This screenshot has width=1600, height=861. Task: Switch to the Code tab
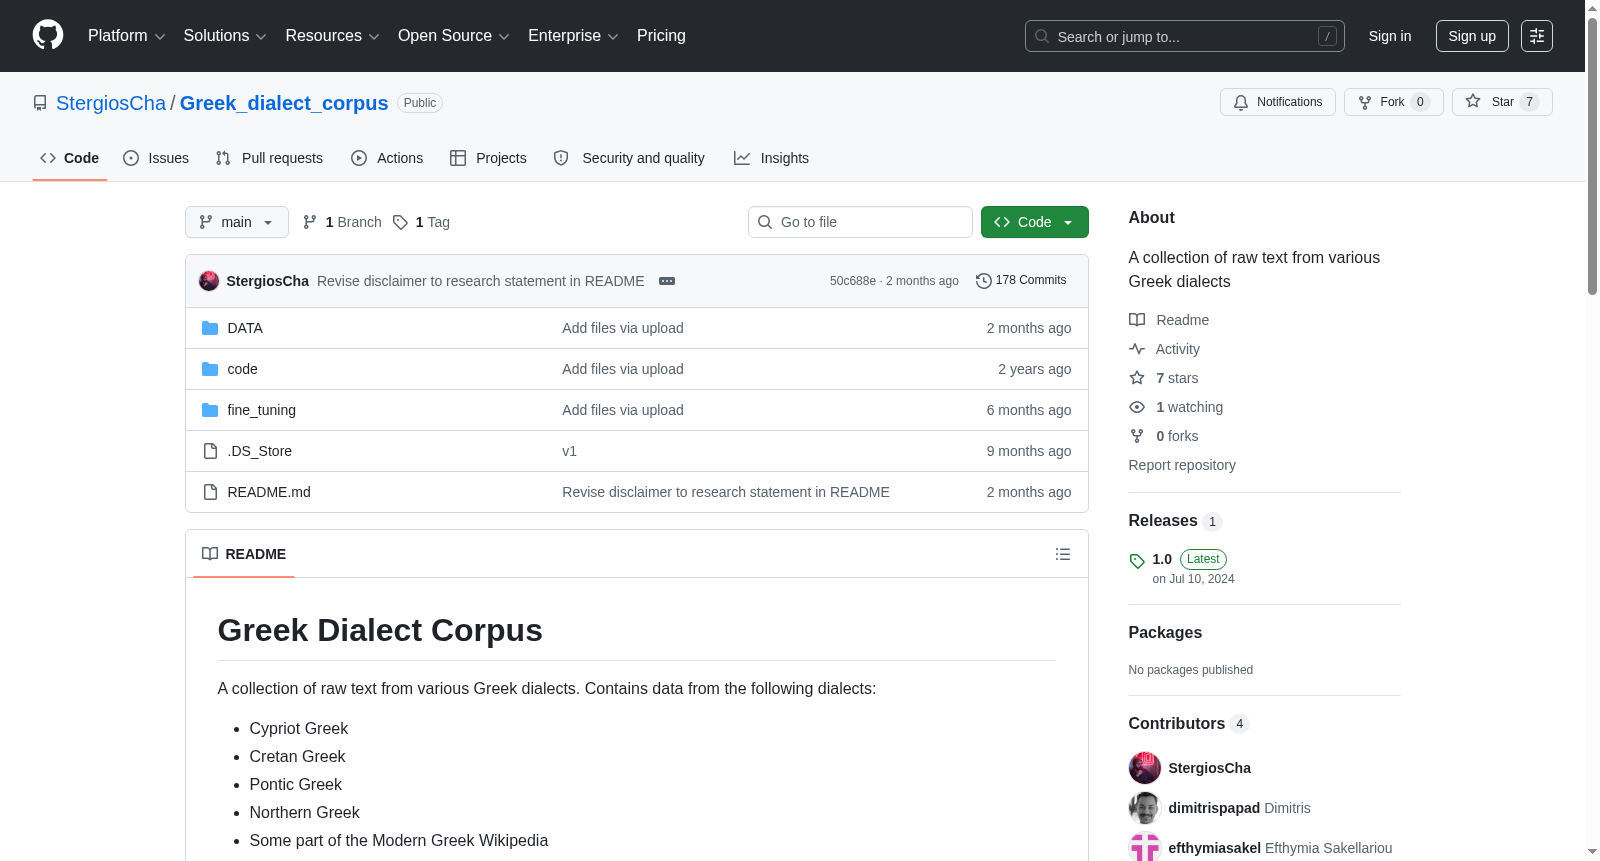(70, 158)
